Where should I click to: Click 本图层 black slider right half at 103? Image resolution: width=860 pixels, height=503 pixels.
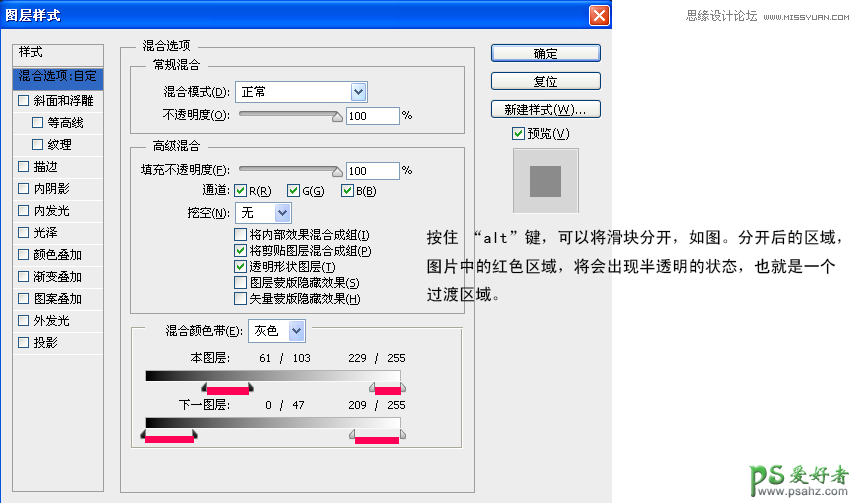tap(251, 388)
